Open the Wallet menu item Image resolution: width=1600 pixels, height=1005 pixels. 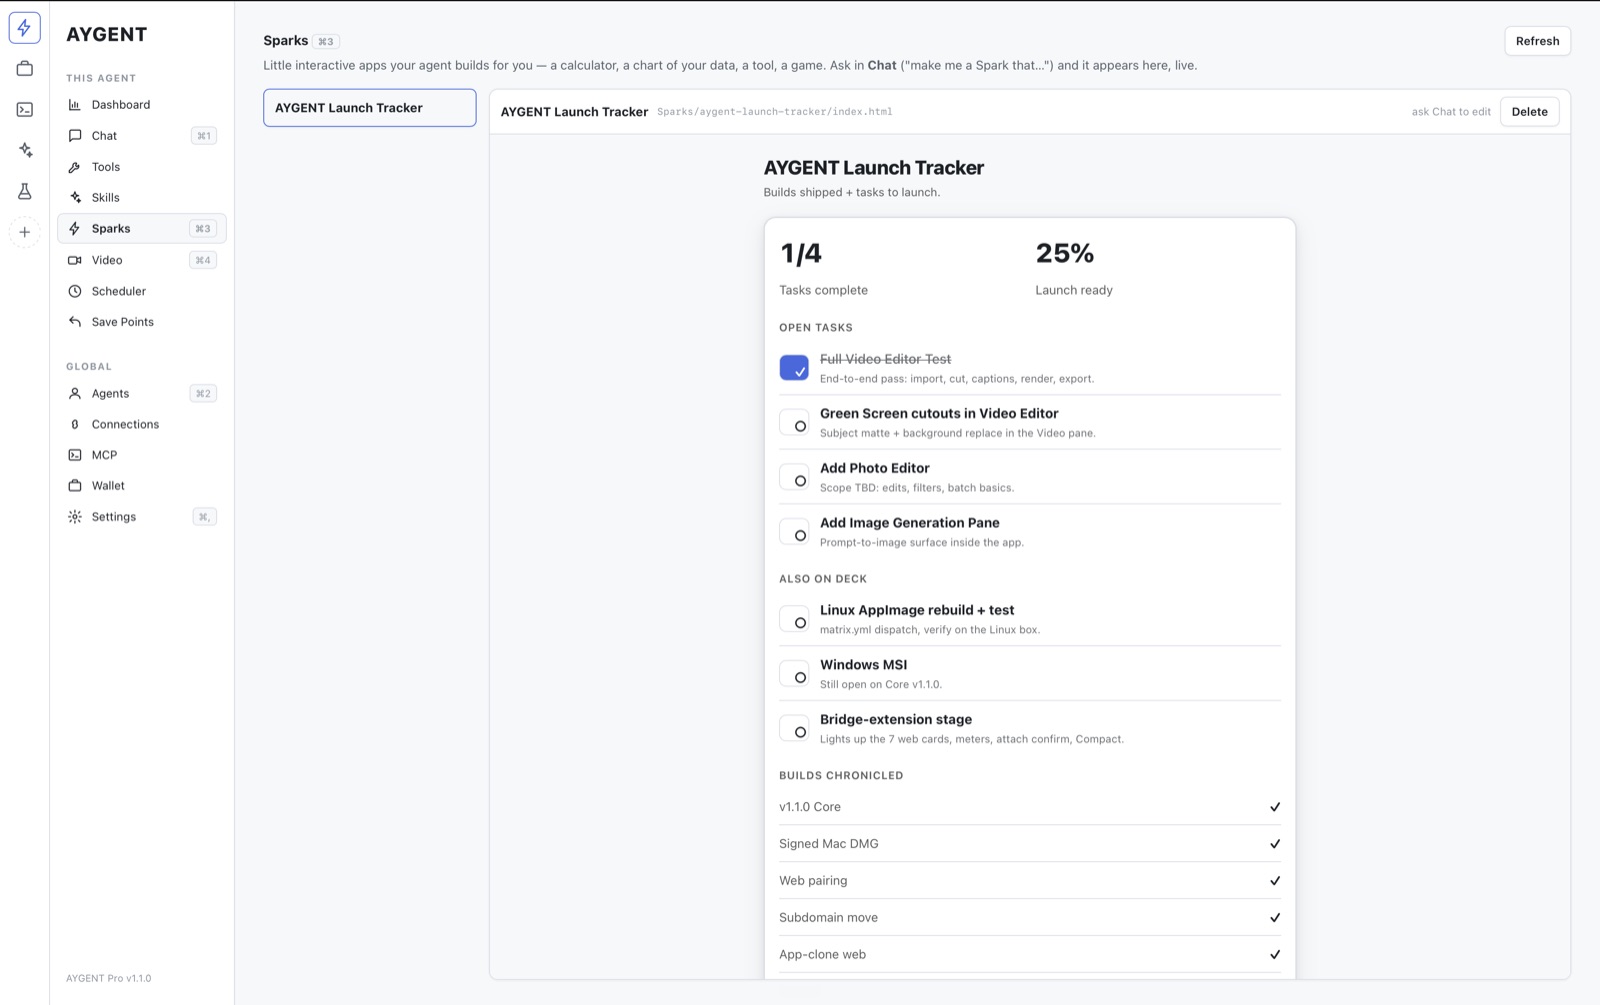[142, 486]
